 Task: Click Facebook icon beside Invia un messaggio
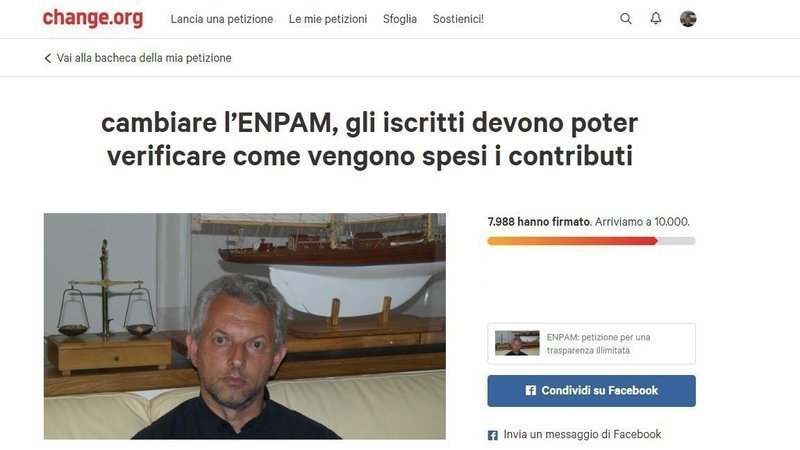[x=492, y=435]
